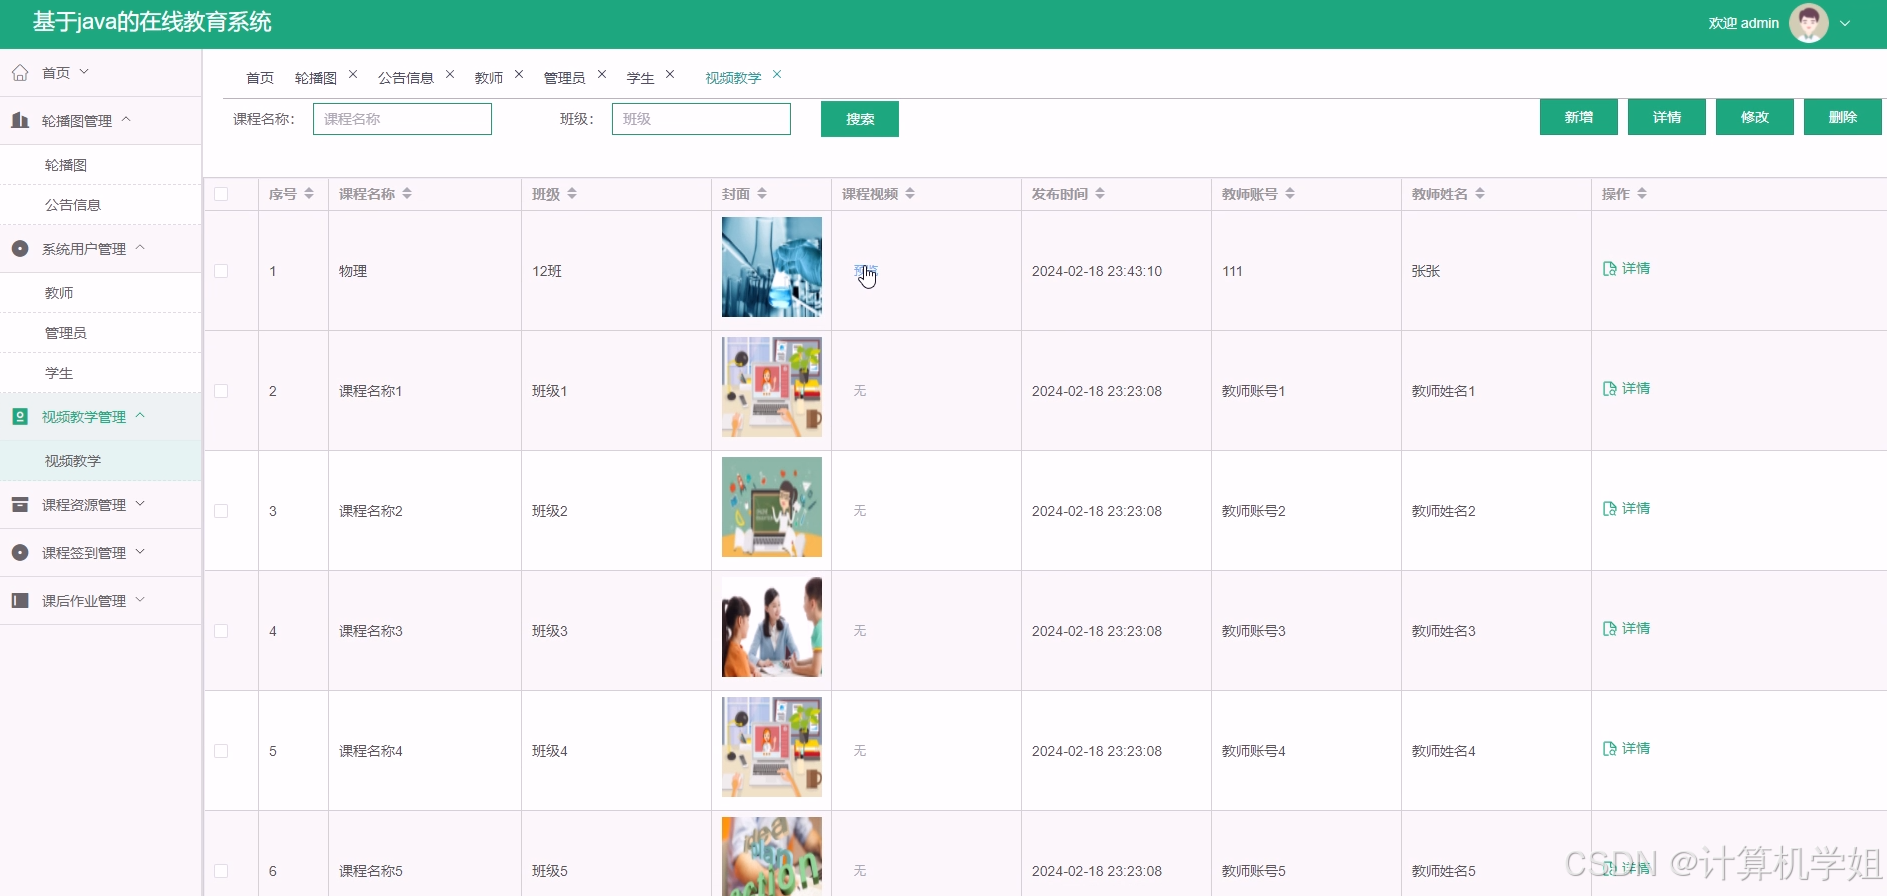Image resolution: width=1887 pixels, height=896 pixels.
Task: Click the 修改 button
Action: click(1755, 117)
